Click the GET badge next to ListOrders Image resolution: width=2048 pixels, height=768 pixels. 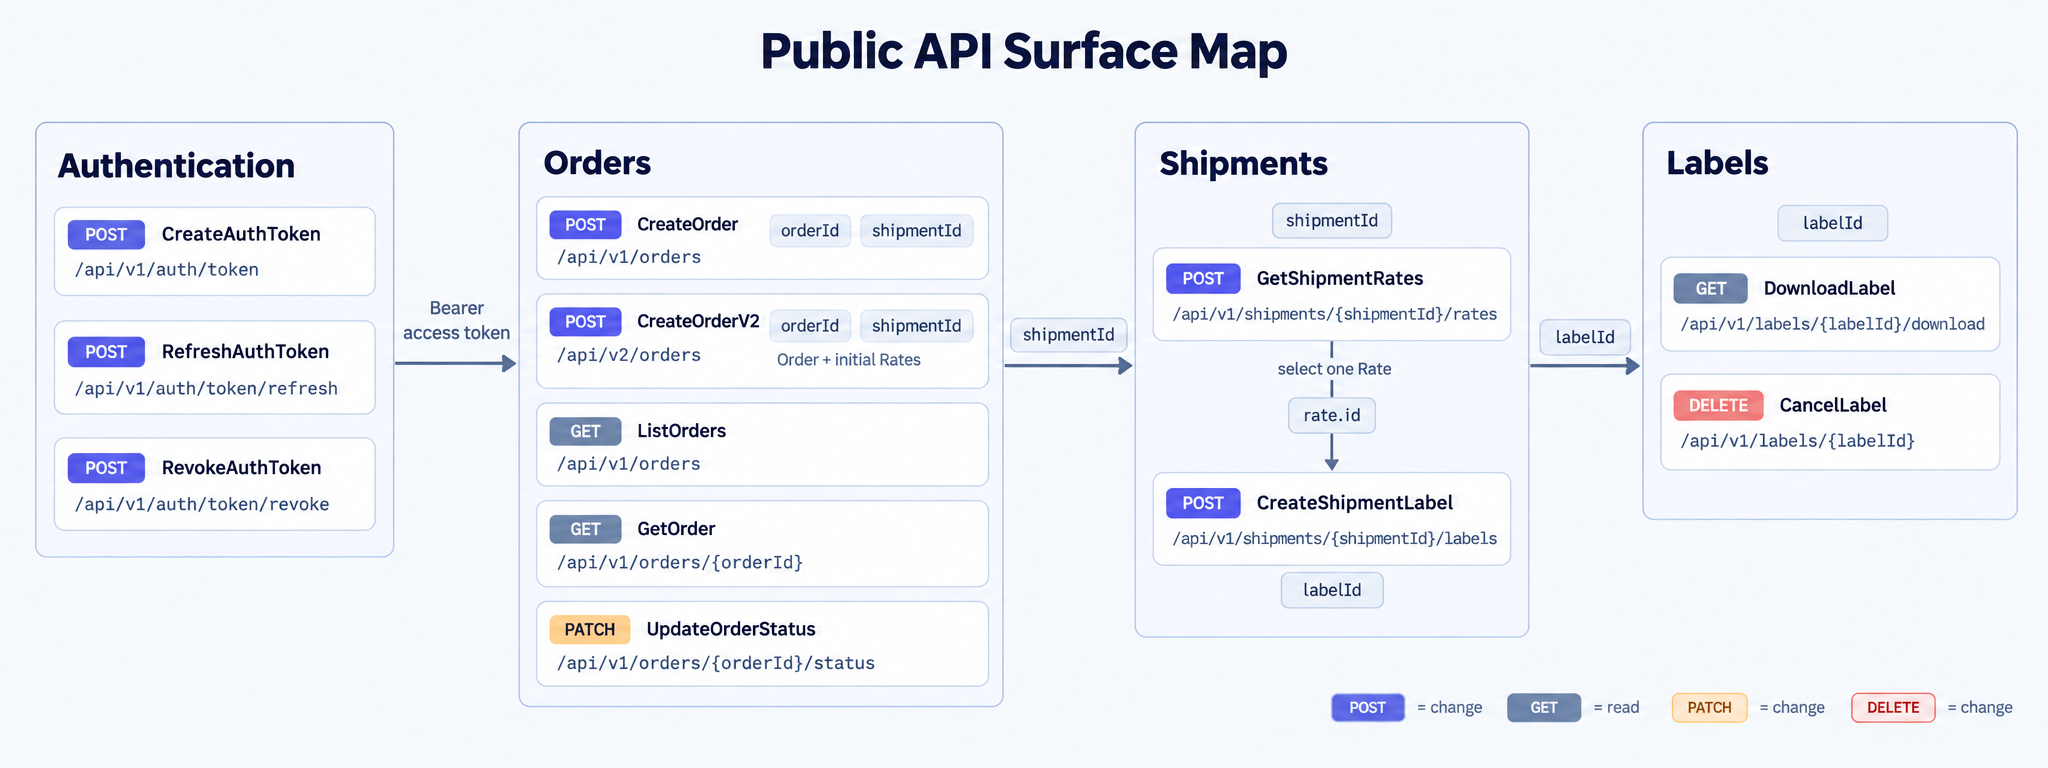585,431
